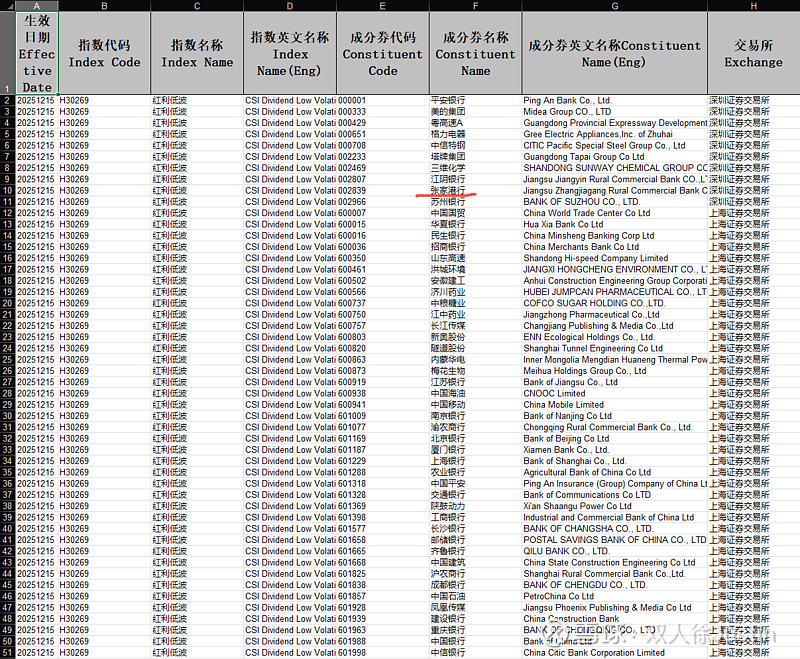Select China Mobile Limited cell

(x=614, y=405)
